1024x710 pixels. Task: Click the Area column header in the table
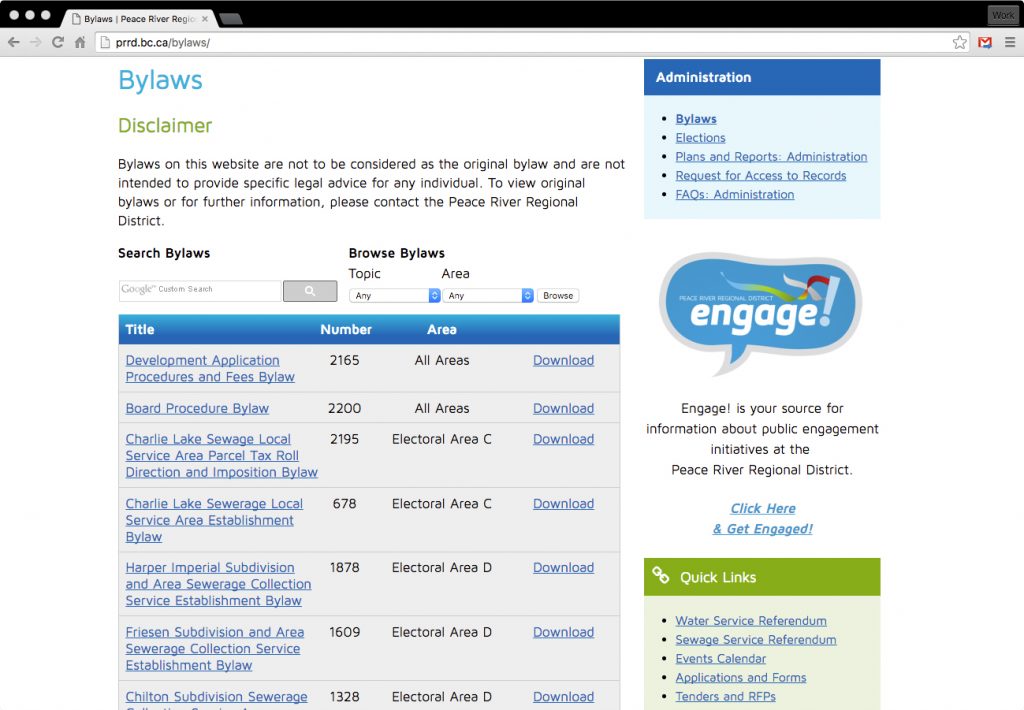coord(441,329)
